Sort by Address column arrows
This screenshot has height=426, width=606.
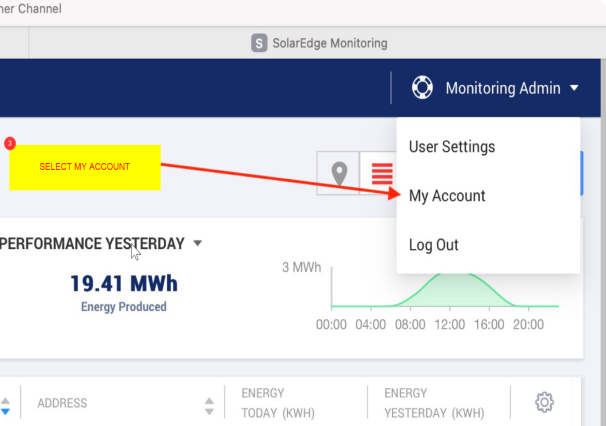click(209, 406)
